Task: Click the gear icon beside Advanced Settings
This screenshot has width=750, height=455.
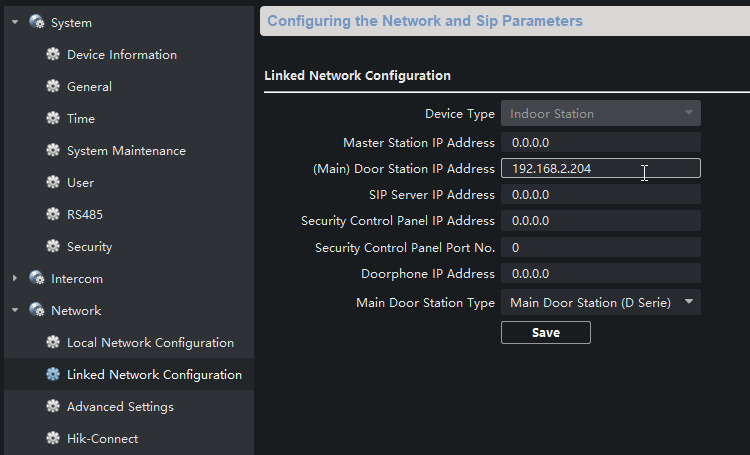Action: coord(53,407)
